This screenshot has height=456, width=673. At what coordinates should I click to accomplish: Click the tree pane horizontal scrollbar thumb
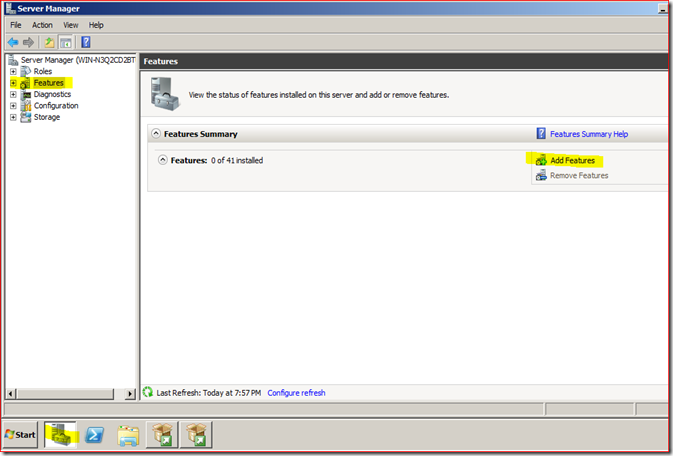[65, 393]
